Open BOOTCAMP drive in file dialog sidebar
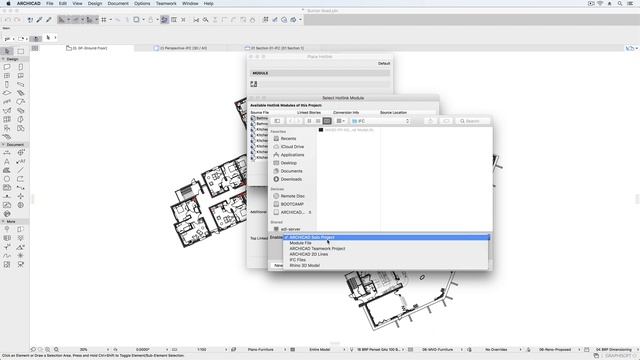Image resolution: width=640 pixels, height=360 pixels. 292,204
